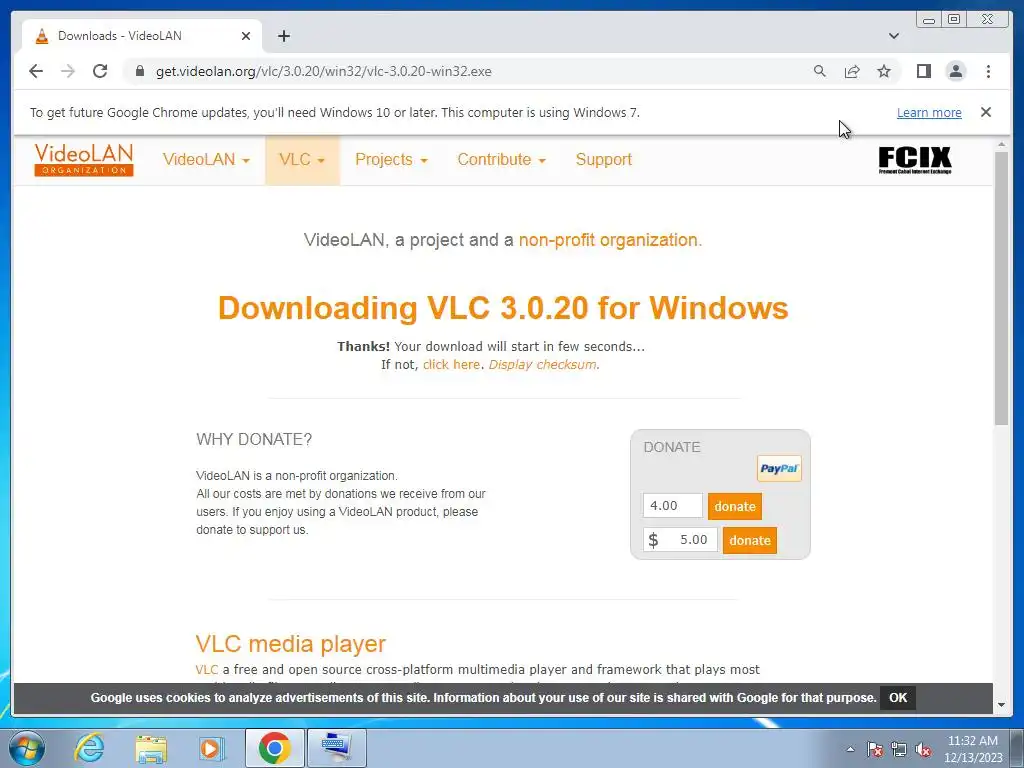Toggle the Chrome side panel
This screenshot has width=1024, height=768.
coord(923,71)
